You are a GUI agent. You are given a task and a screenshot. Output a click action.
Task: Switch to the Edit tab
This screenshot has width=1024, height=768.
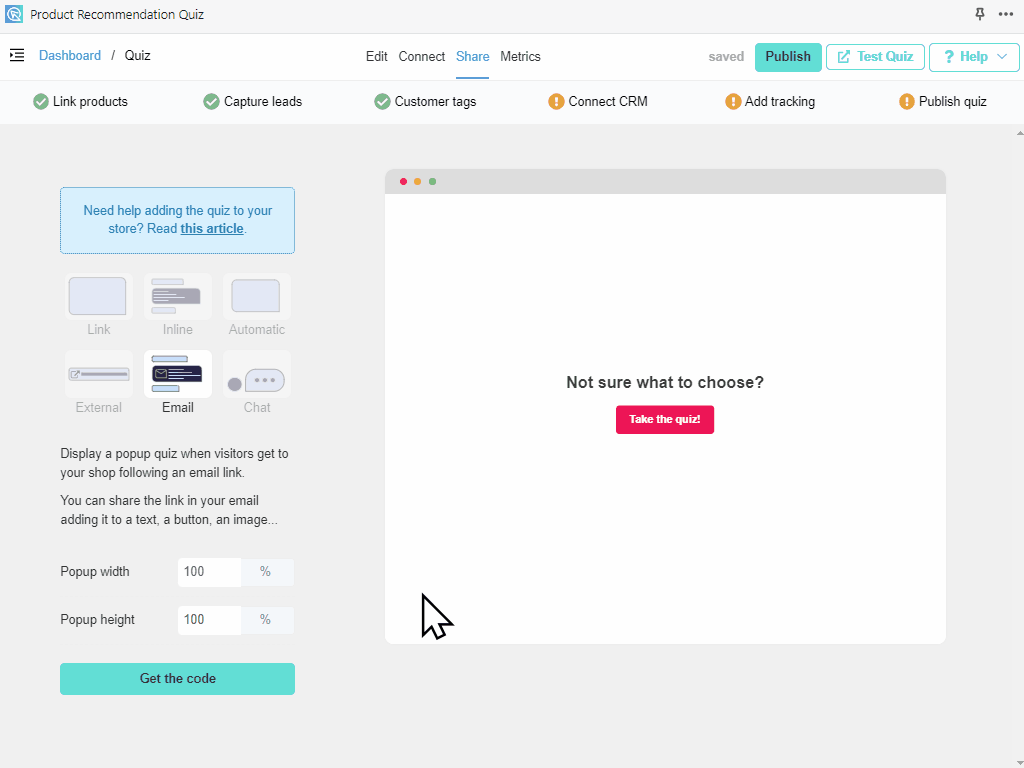pos(377,56)
